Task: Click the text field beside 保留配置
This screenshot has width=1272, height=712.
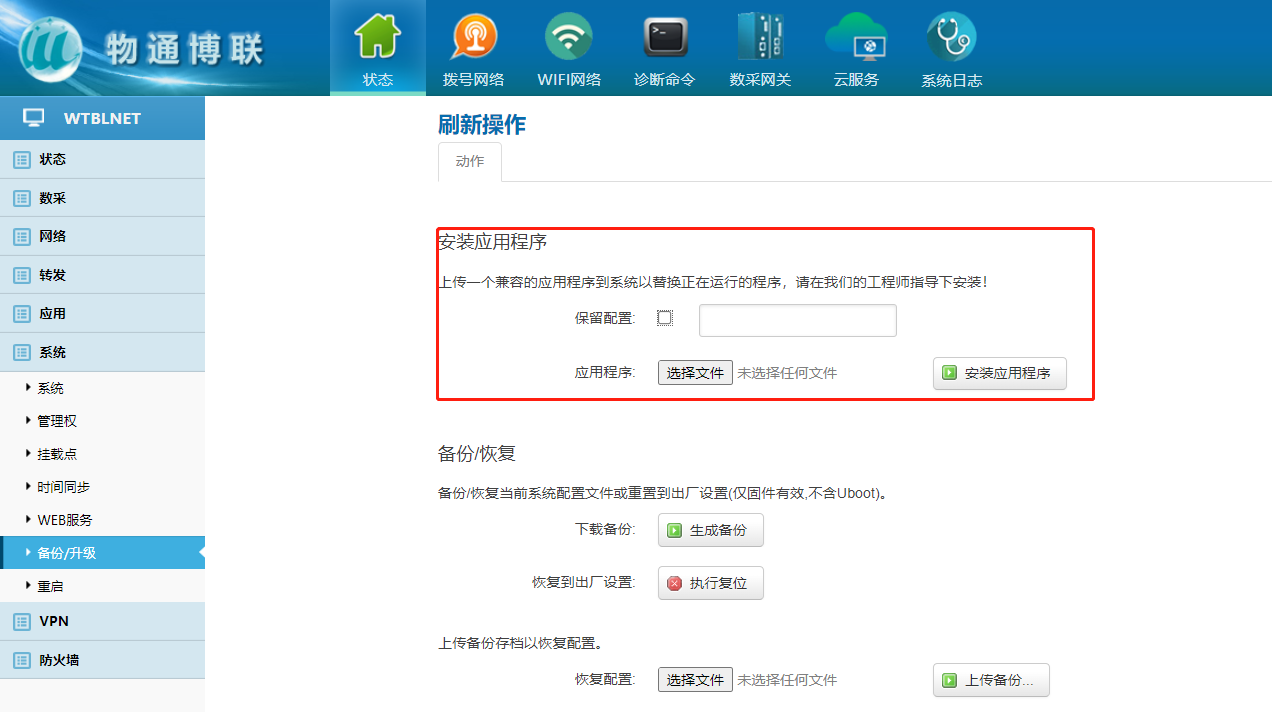Action: tap(797, 321)
